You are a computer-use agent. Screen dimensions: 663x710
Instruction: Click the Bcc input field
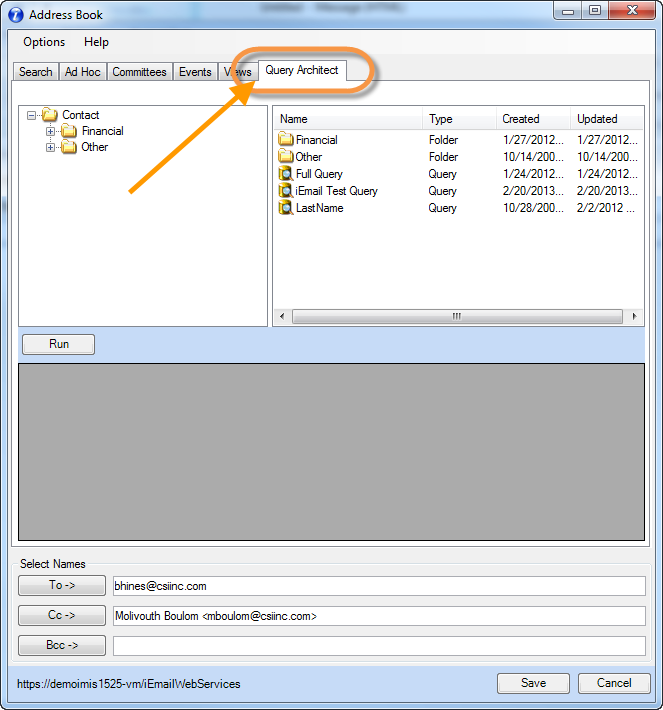pyautogui.click(x=379, y=646)
